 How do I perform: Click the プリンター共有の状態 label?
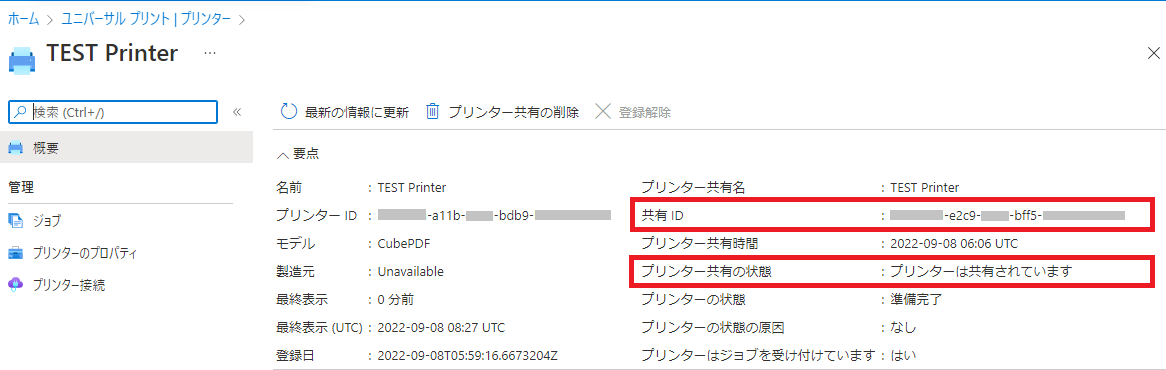(706, 272)
